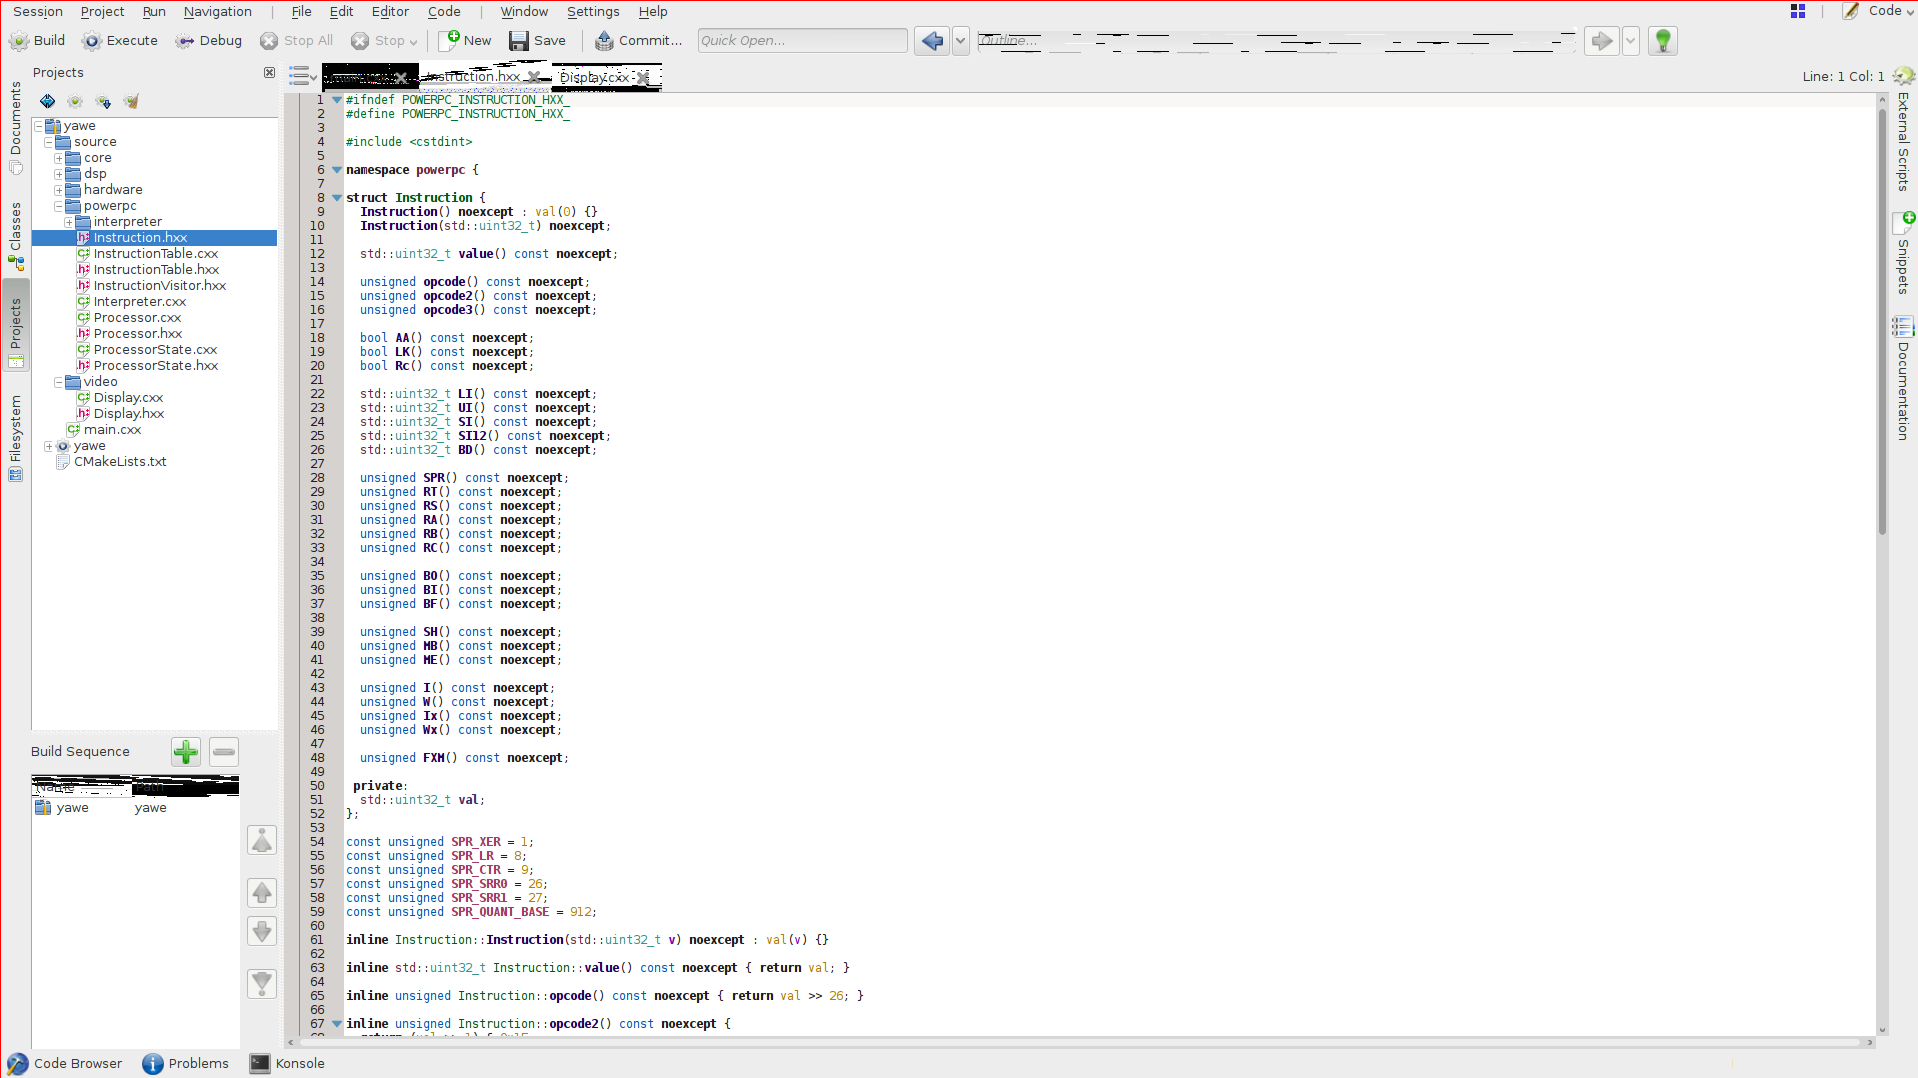Viewport: 1918px width, 1078px height.
Task: Toggle the Documentation panel on right edge
Action: [1902, 380]
